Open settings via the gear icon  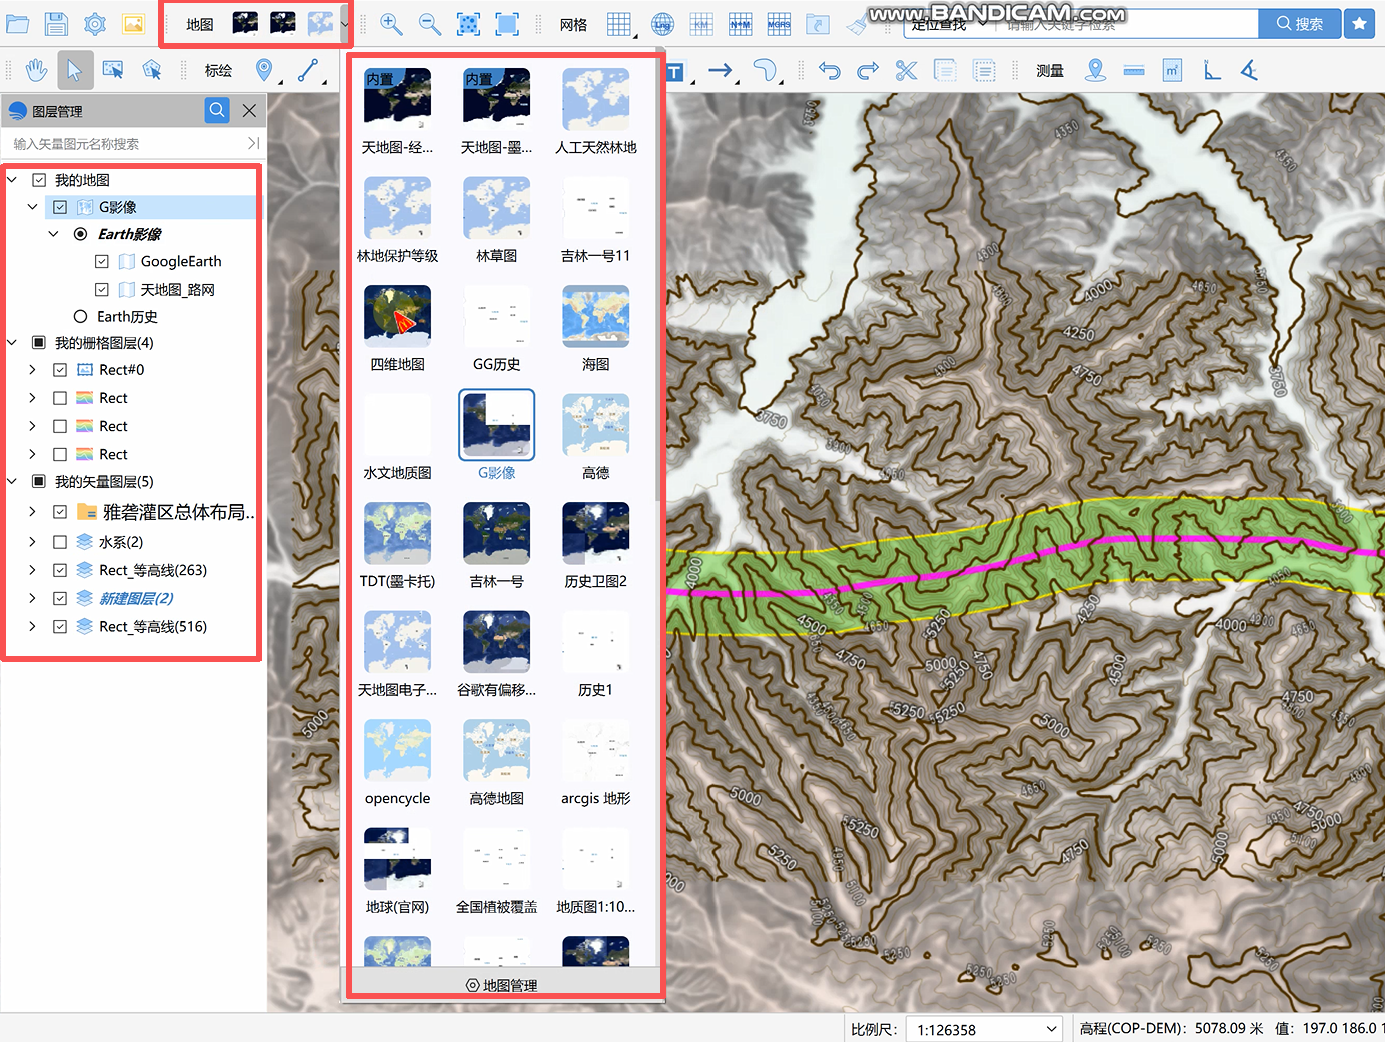(x=95, y=23)
